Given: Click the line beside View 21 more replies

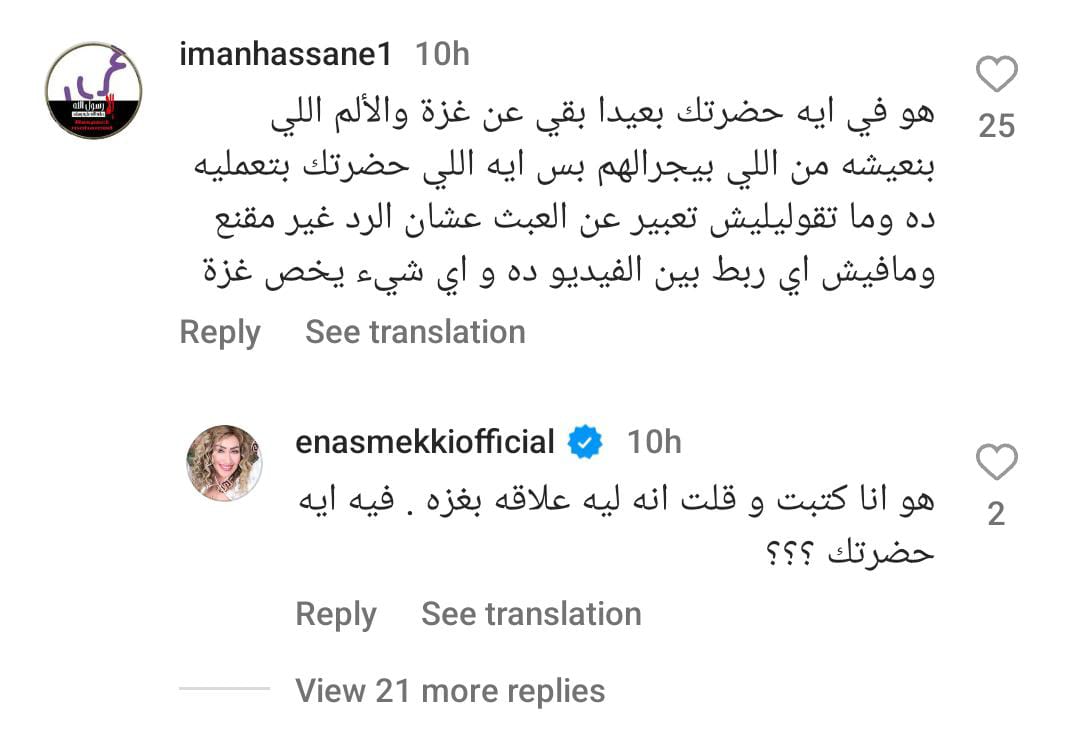Looking at the screenshot, I should (x=225, y=689).
